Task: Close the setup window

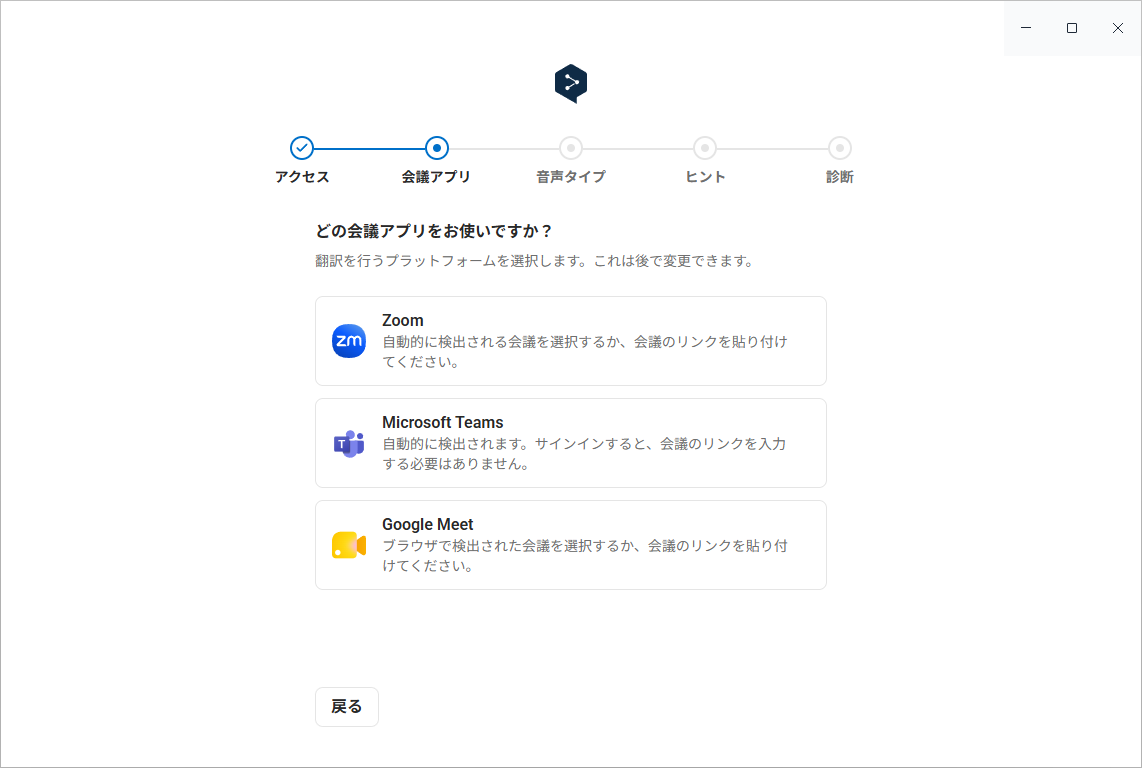Action: click(1118, 28)
